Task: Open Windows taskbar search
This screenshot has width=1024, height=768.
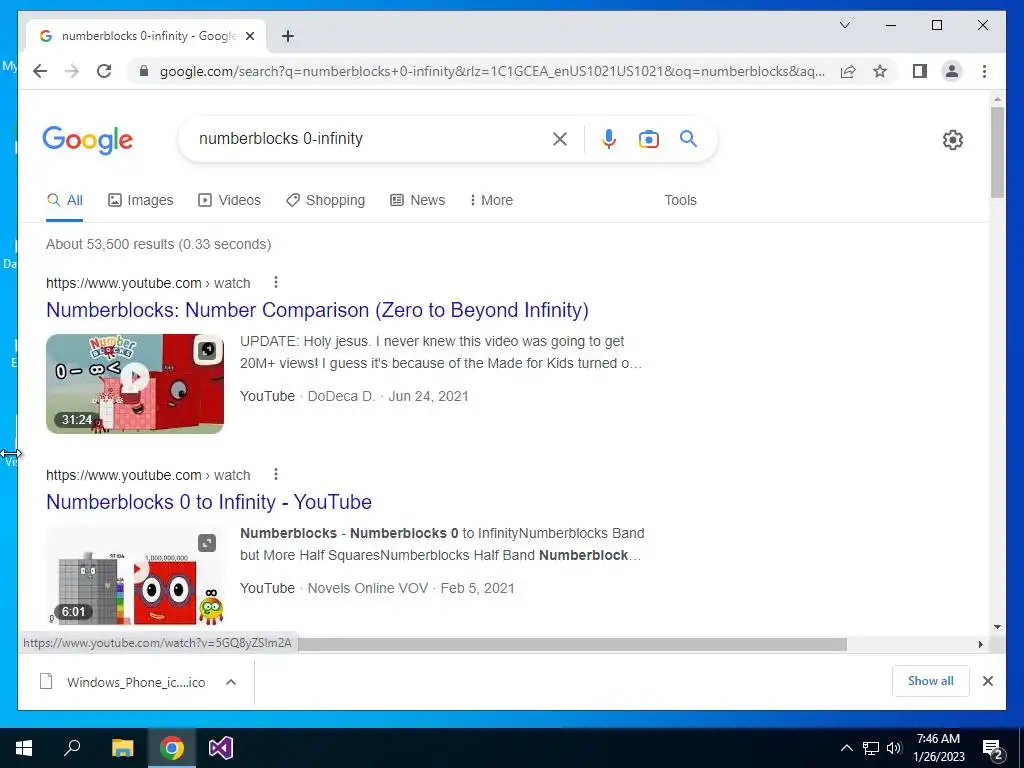Action: point(72,748)
